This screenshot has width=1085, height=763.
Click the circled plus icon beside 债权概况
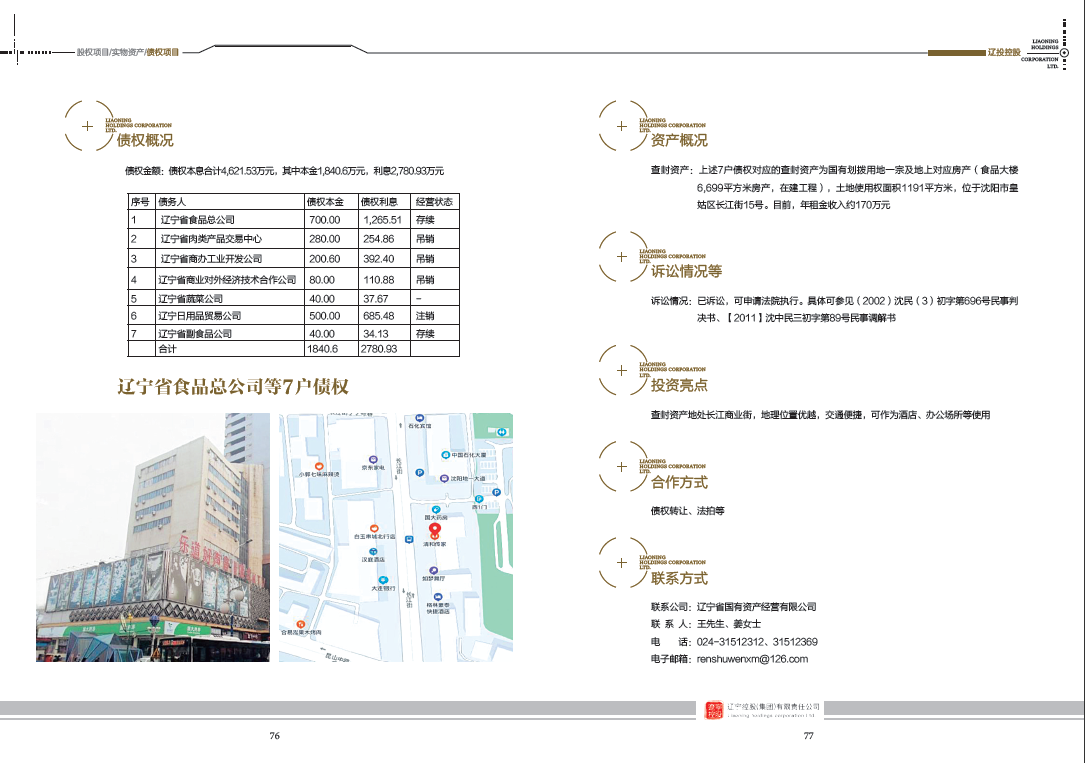point(87,126)
